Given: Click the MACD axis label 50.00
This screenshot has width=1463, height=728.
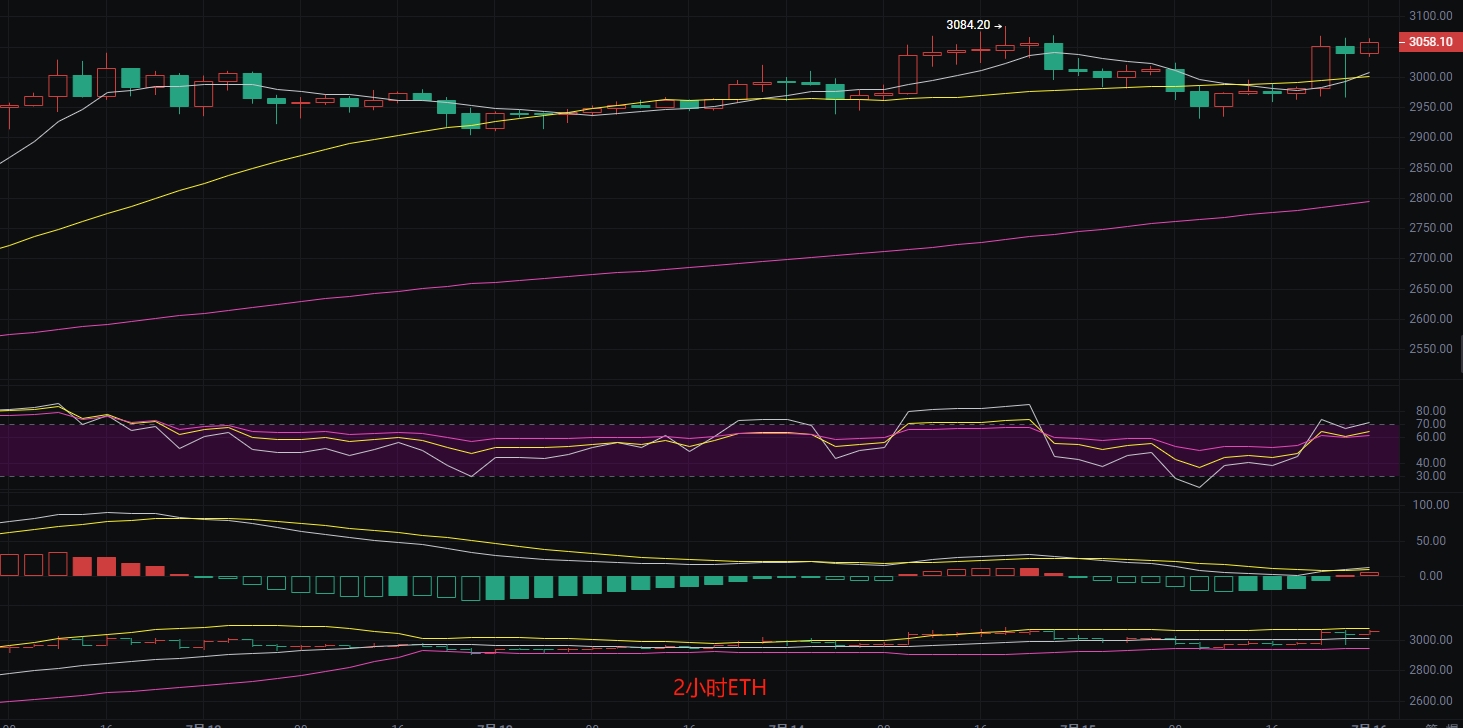Looking at the screenshot, I should (x=1432, y=541).
